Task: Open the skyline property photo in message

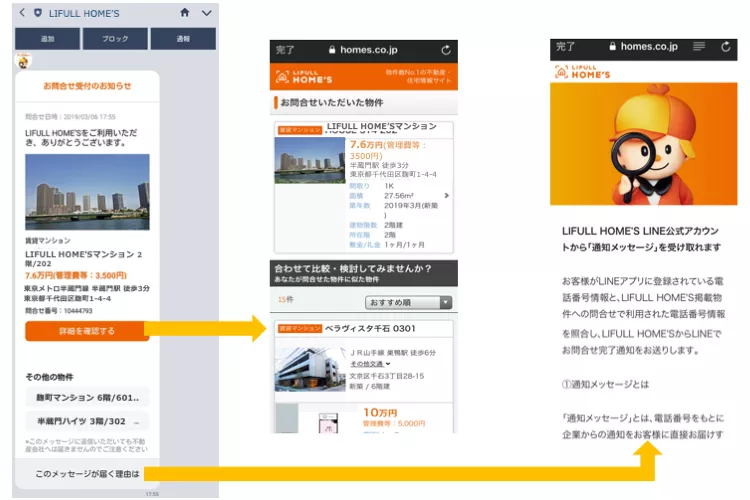Action: [x=87, y=192]
